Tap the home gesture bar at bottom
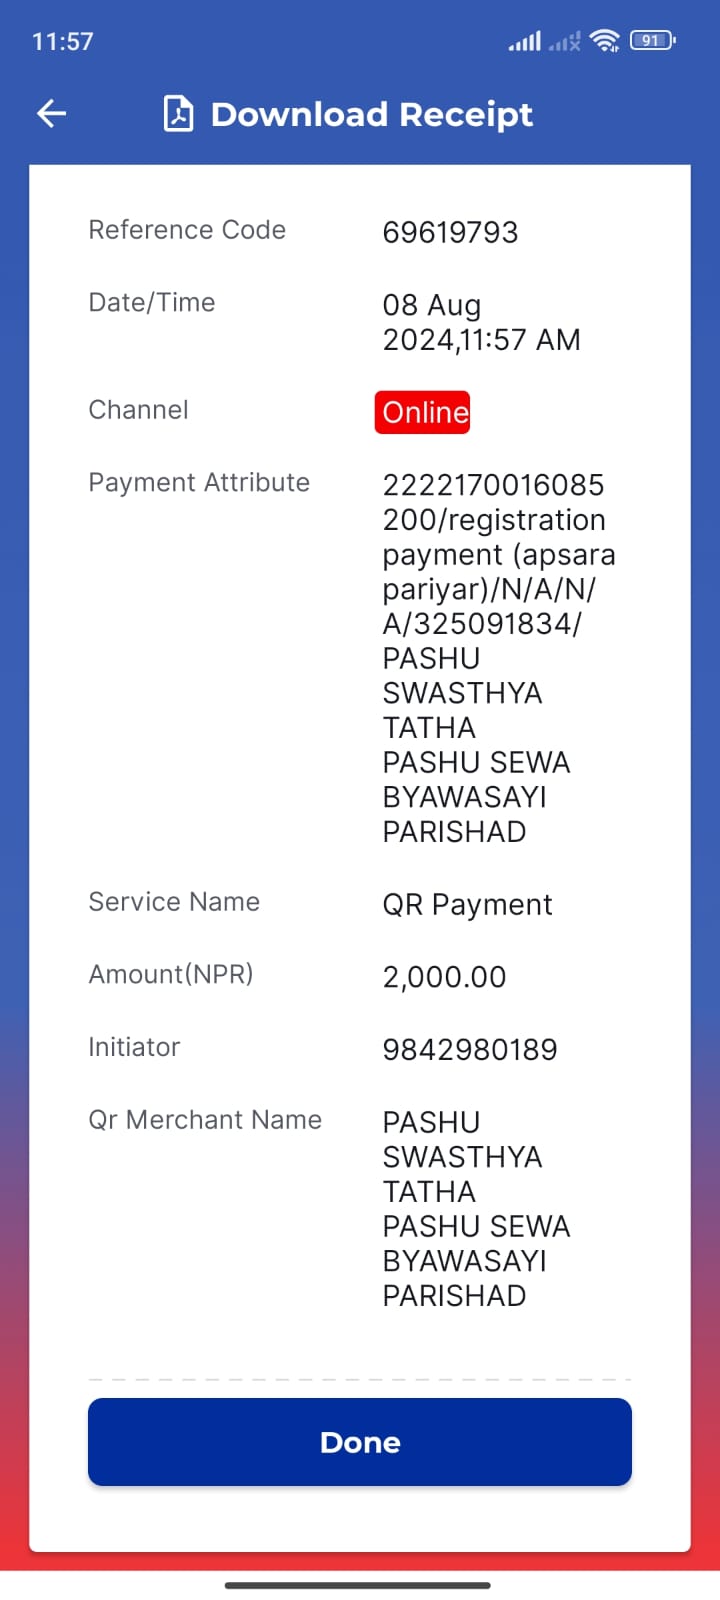The height and width of the screenshot is (1600, 720). tap(358, 1585)
